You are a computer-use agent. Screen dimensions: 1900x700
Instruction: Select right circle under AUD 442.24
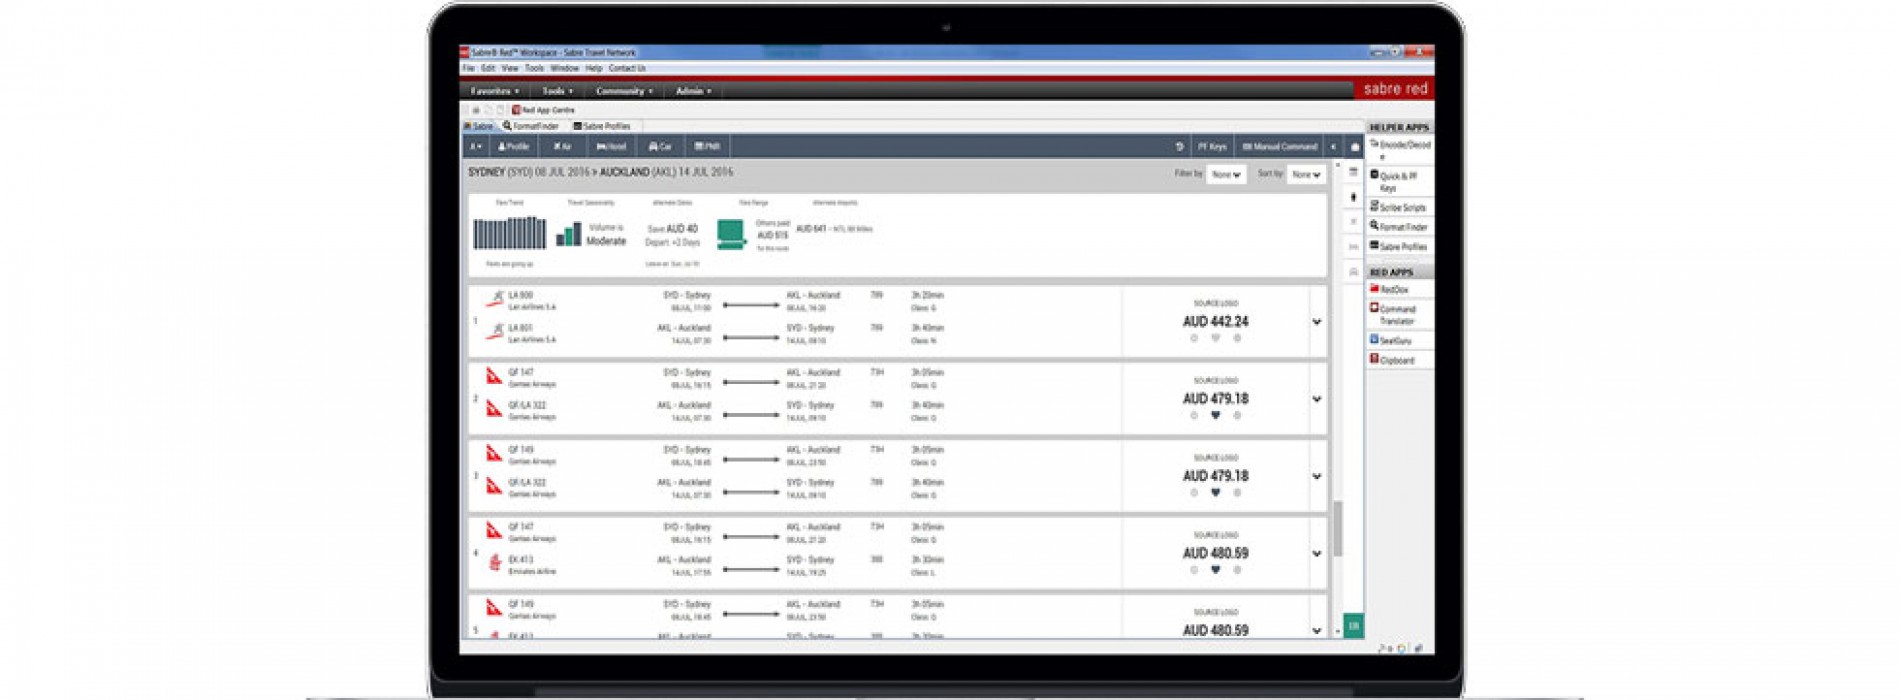(1237, 339)
